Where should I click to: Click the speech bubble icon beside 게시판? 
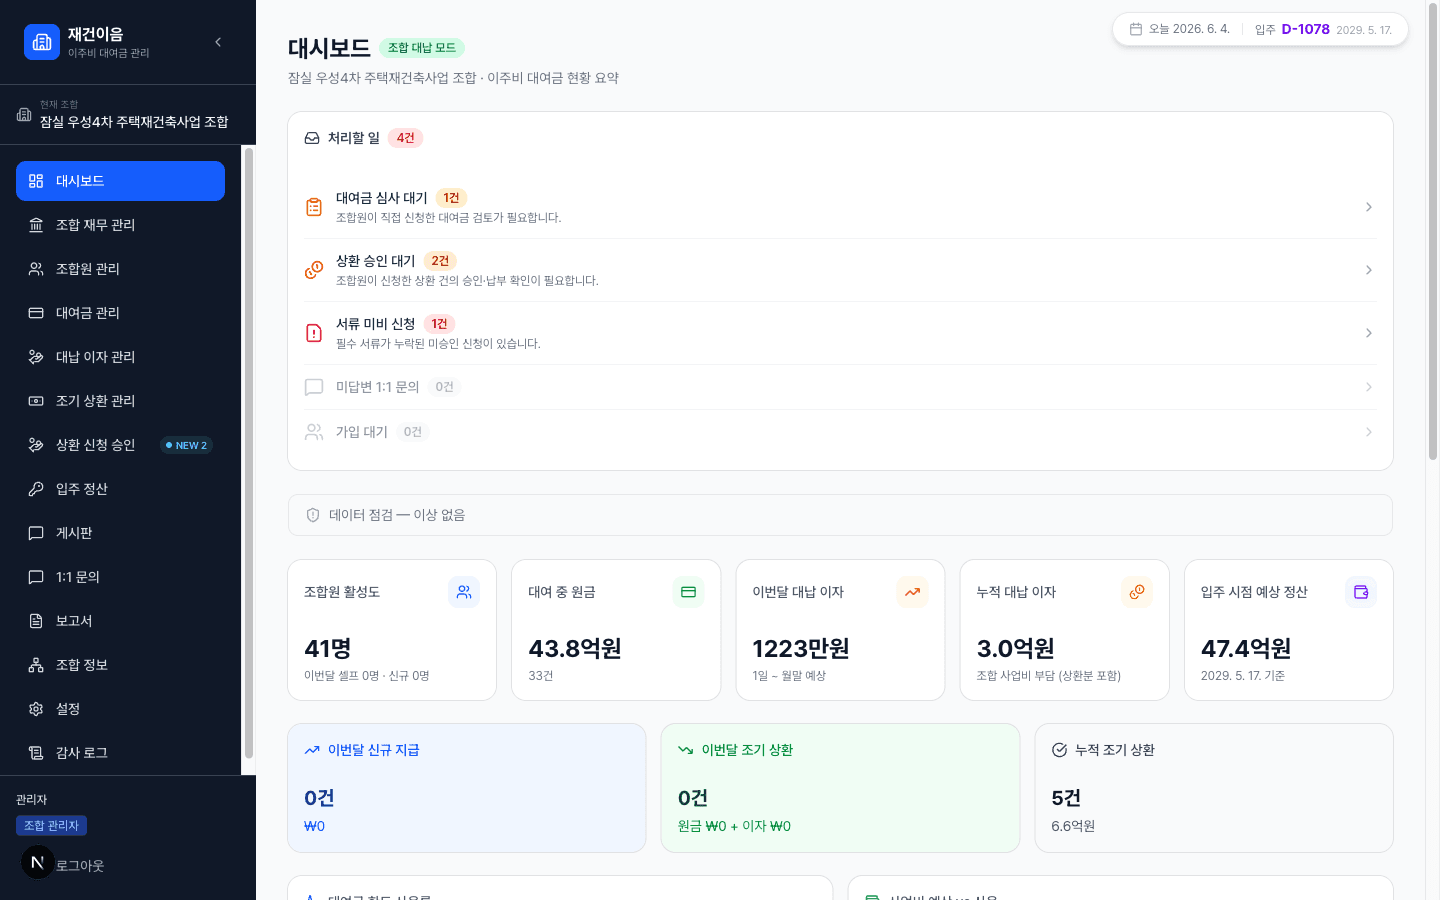coord(36,533)
